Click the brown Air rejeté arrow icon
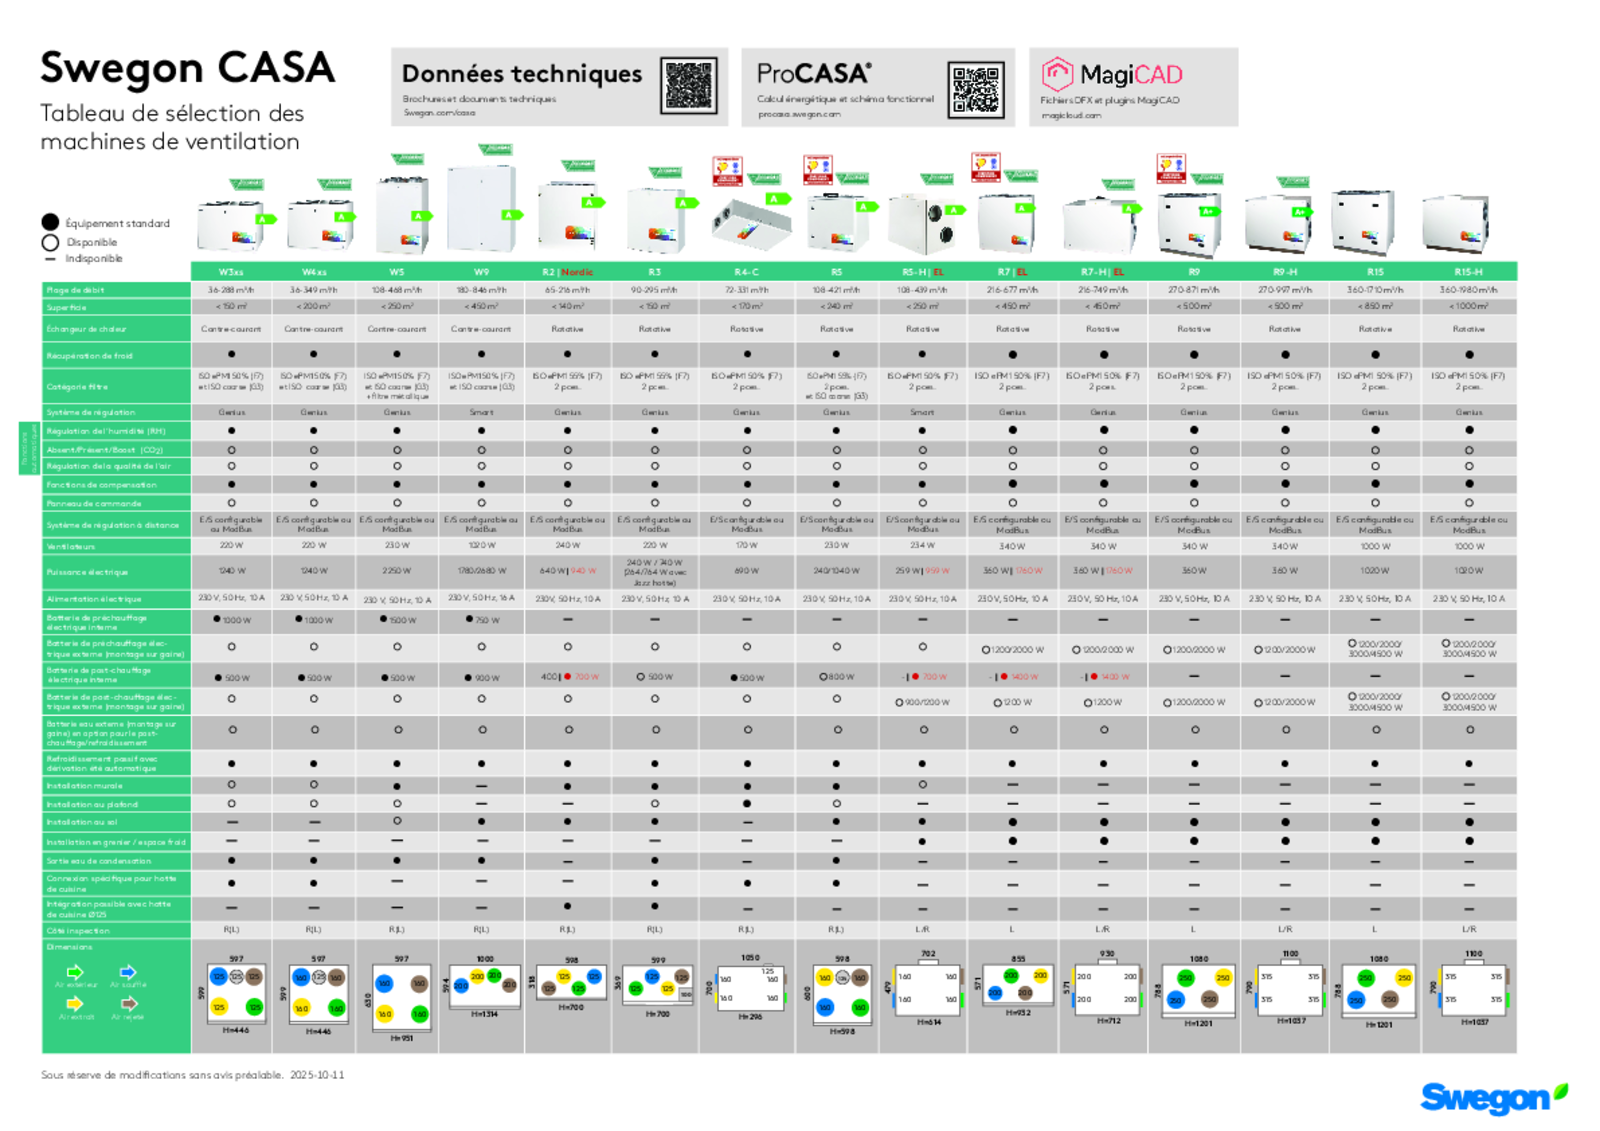Viewport: 1600px width, 1131px height. click(128, 1003)
